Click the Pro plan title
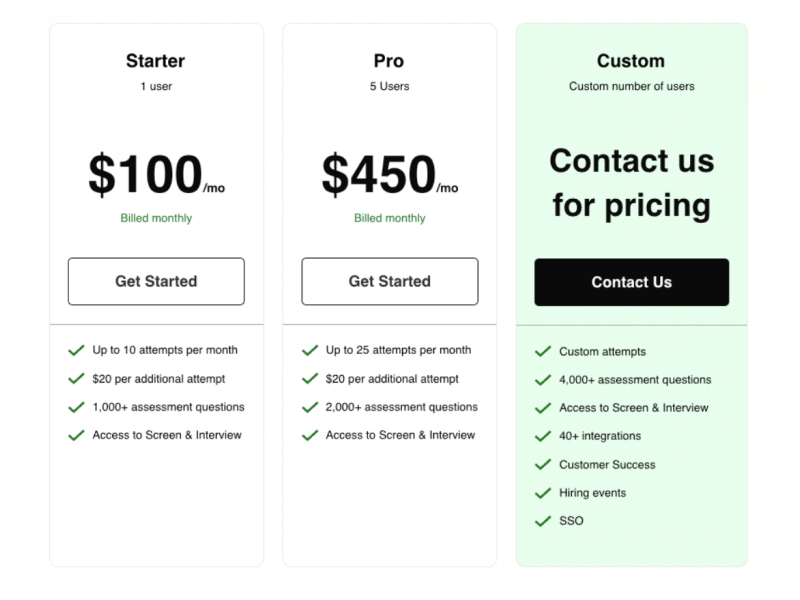This screenshot has width=800, height=600. pos(390,61)
